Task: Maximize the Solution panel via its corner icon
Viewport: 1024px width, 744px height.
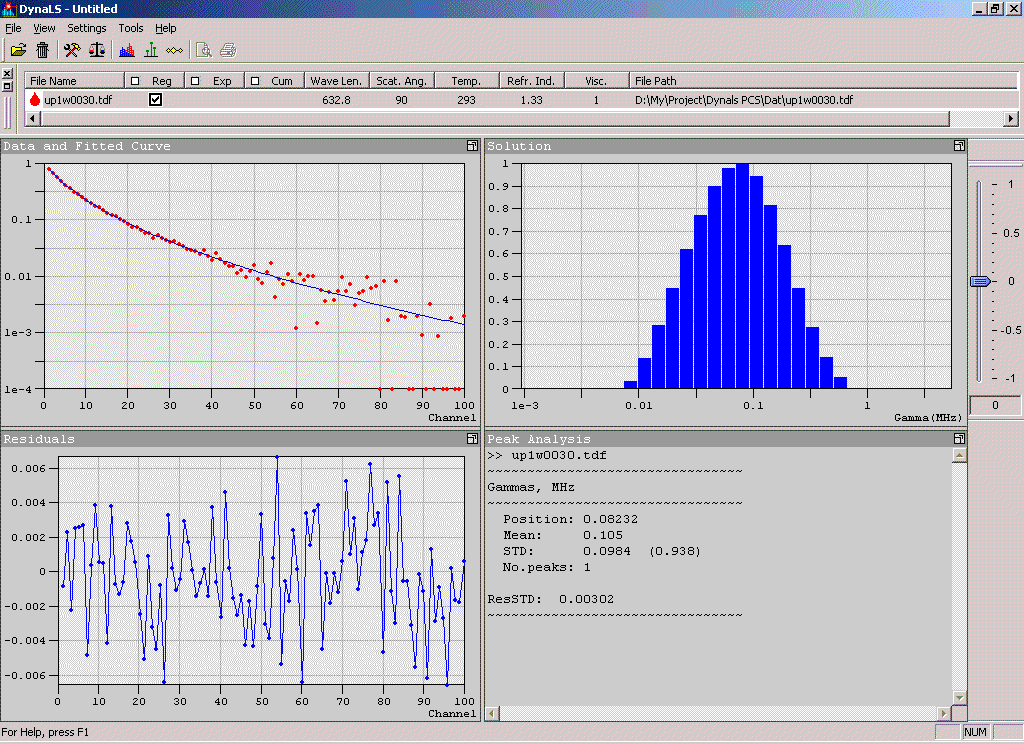Action: pos(959,146)
